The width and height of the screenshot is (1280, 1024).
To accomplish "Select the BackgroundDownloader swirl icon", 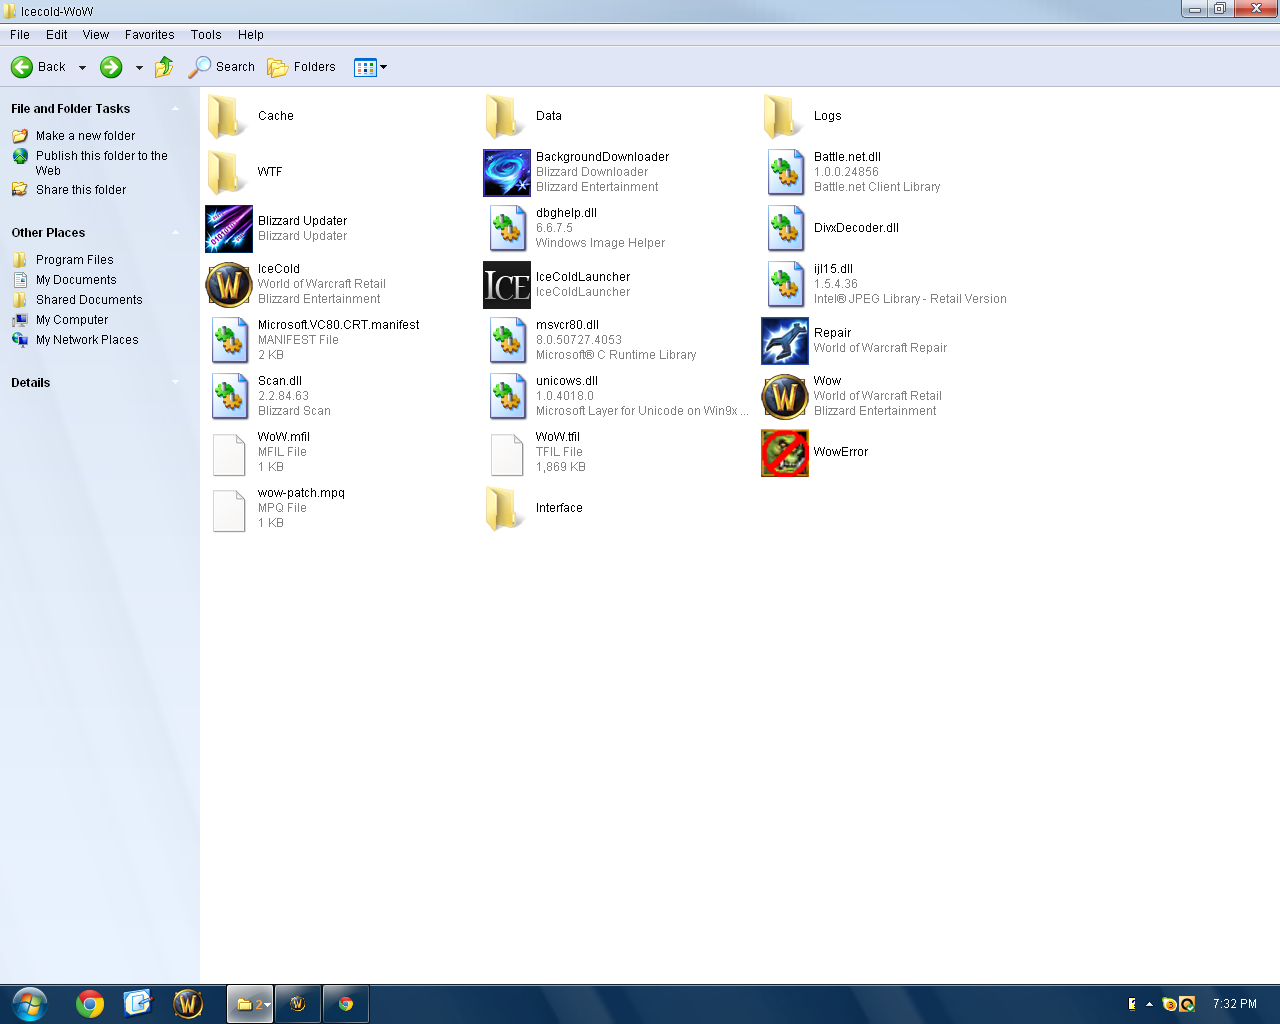I will [506, 173].
